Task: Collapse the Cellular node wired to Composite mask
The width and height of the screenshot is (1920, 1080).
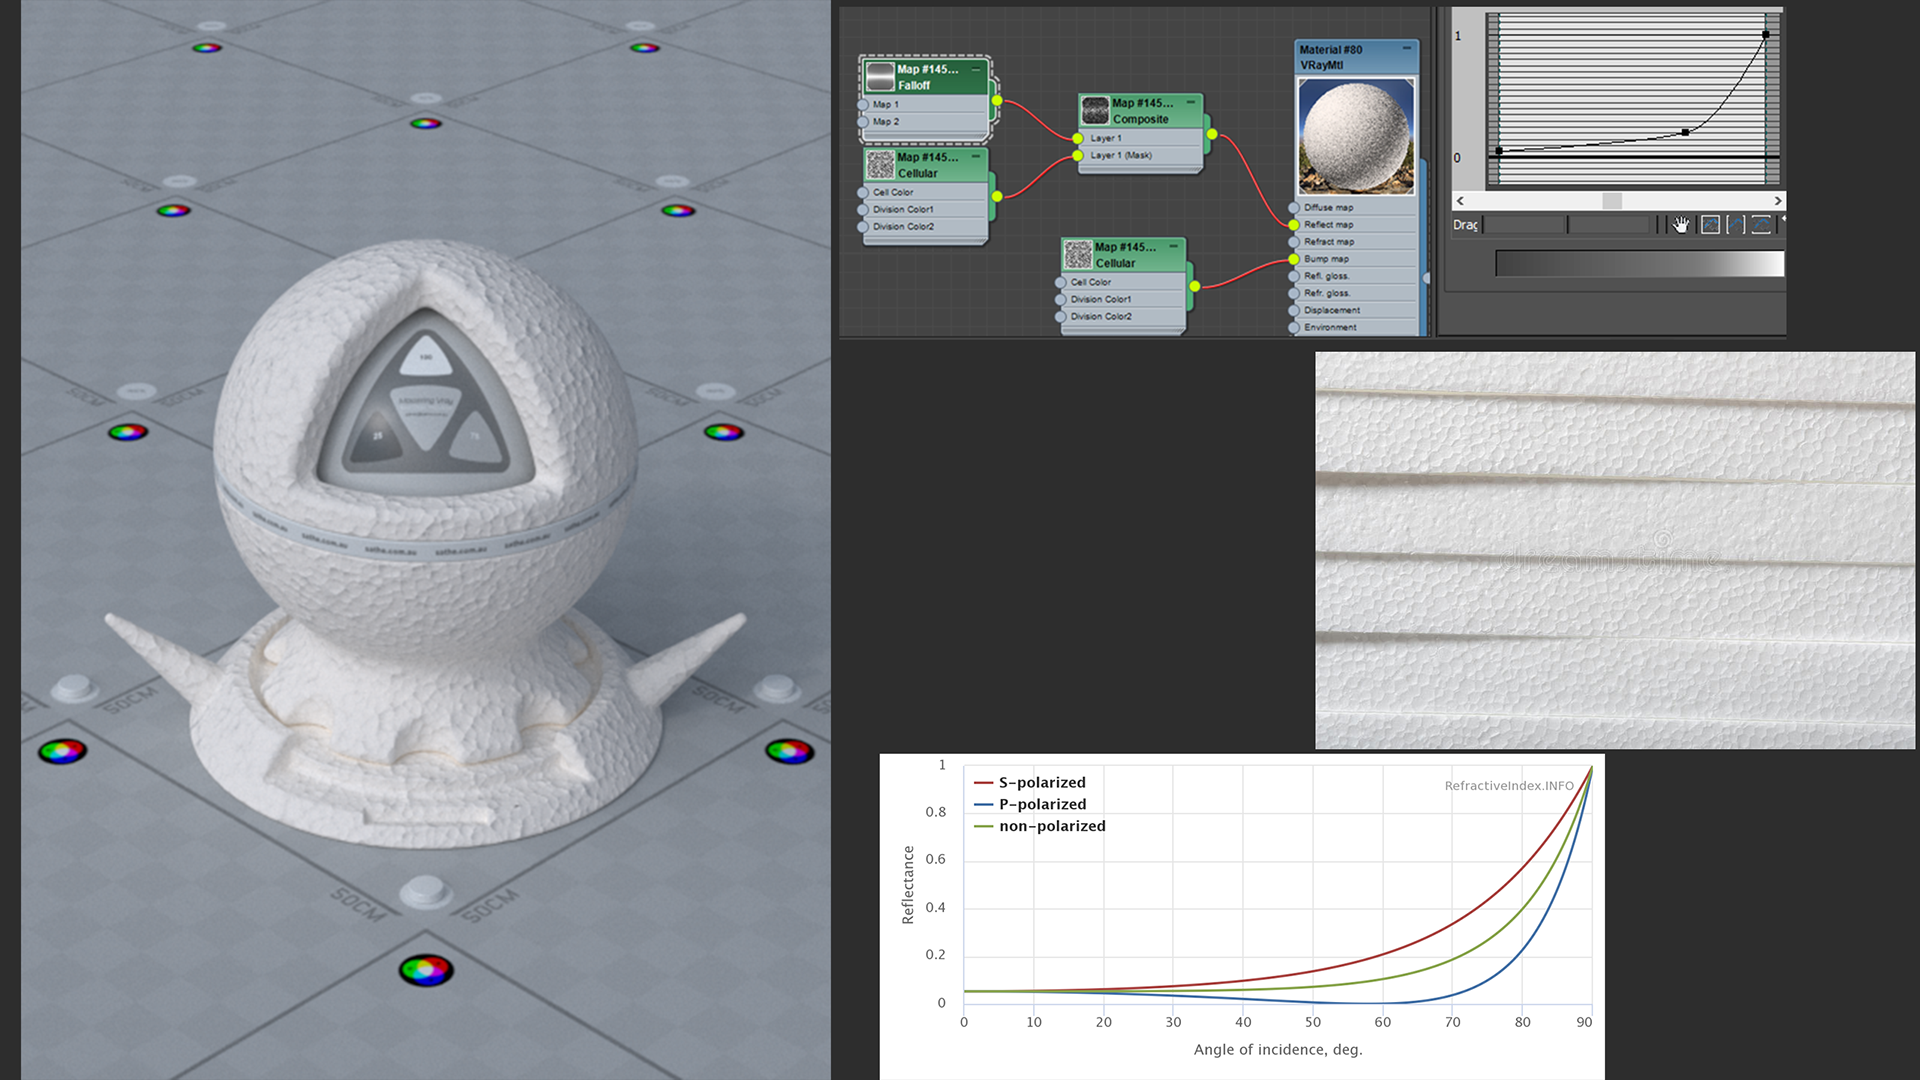Action: 976,156
